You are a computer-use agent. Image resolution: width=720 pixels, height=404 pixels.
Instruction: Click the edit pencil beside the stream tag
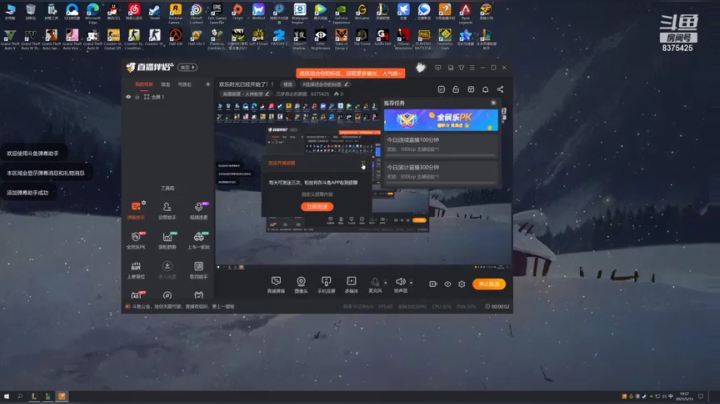347,84
